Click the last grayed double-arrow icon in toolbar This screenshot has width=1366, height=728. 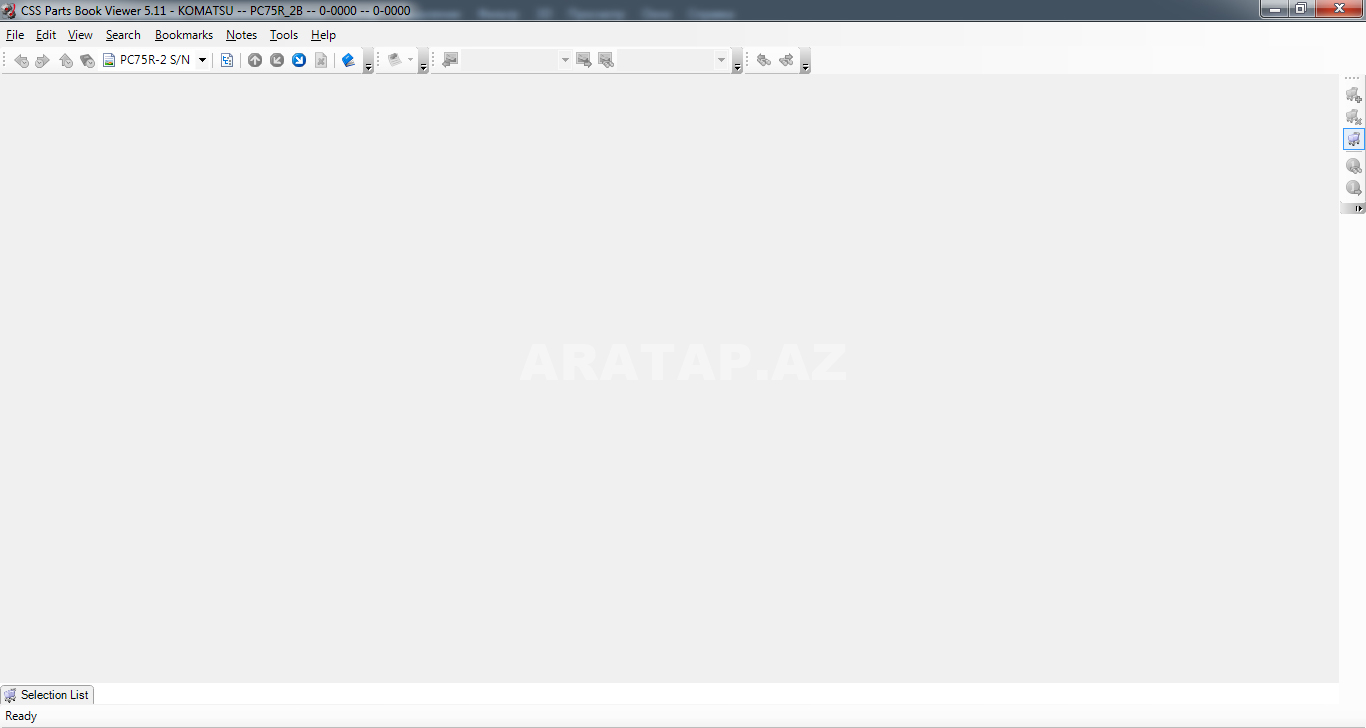tap(786, 60)
